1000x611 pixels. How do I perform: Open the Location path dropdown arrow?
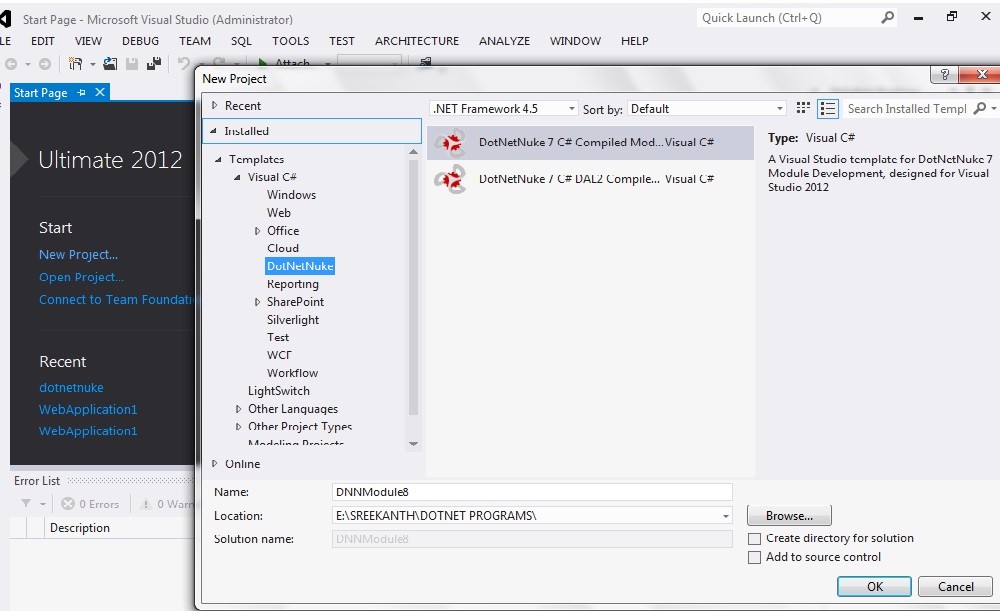tap(725, 516)
